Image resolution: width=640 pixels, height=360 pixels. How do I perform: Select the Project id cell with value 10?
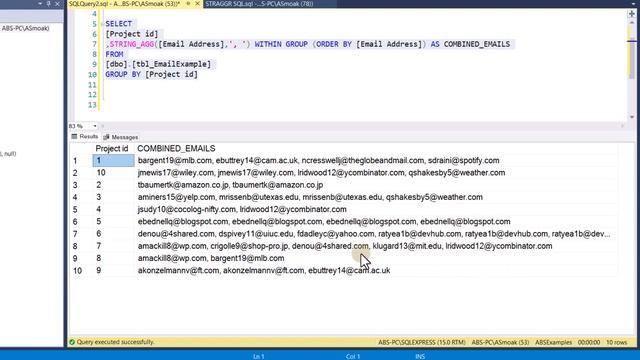[113, 173]
